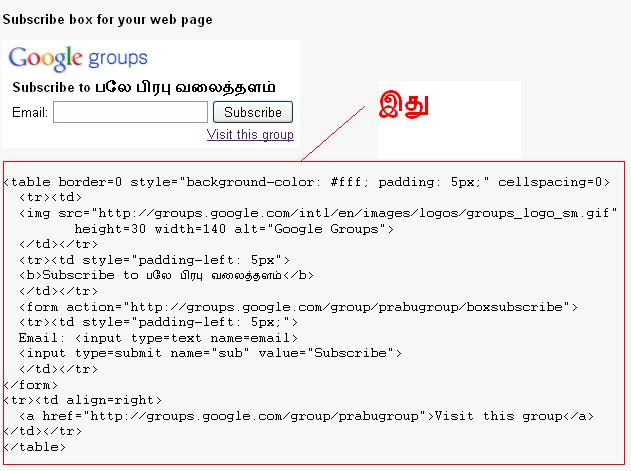Click the closing </table> code line
Viewport: 631px width, 471px height.
pos(35,447)
